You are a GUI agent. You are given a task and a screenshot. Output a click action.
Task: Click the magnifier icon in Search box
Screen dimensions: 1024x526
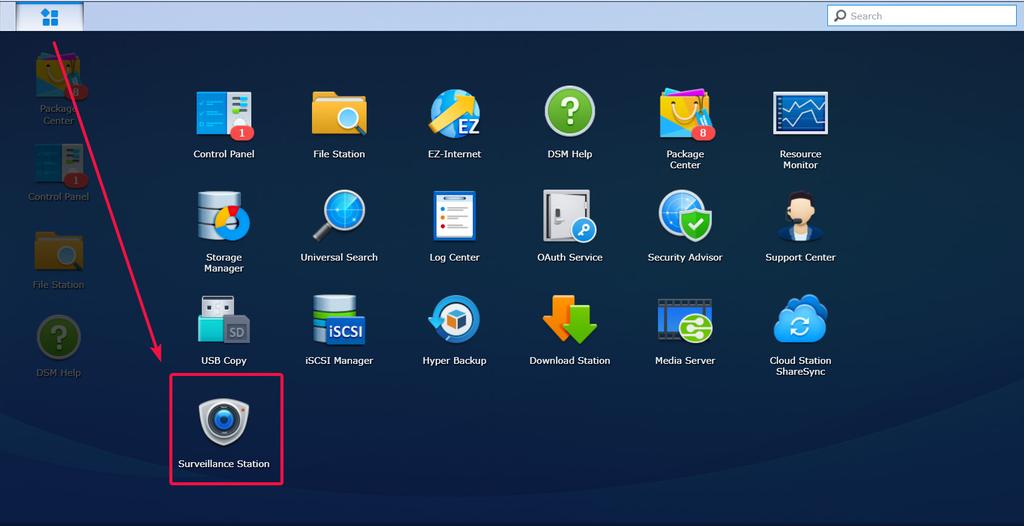(840, 16)
